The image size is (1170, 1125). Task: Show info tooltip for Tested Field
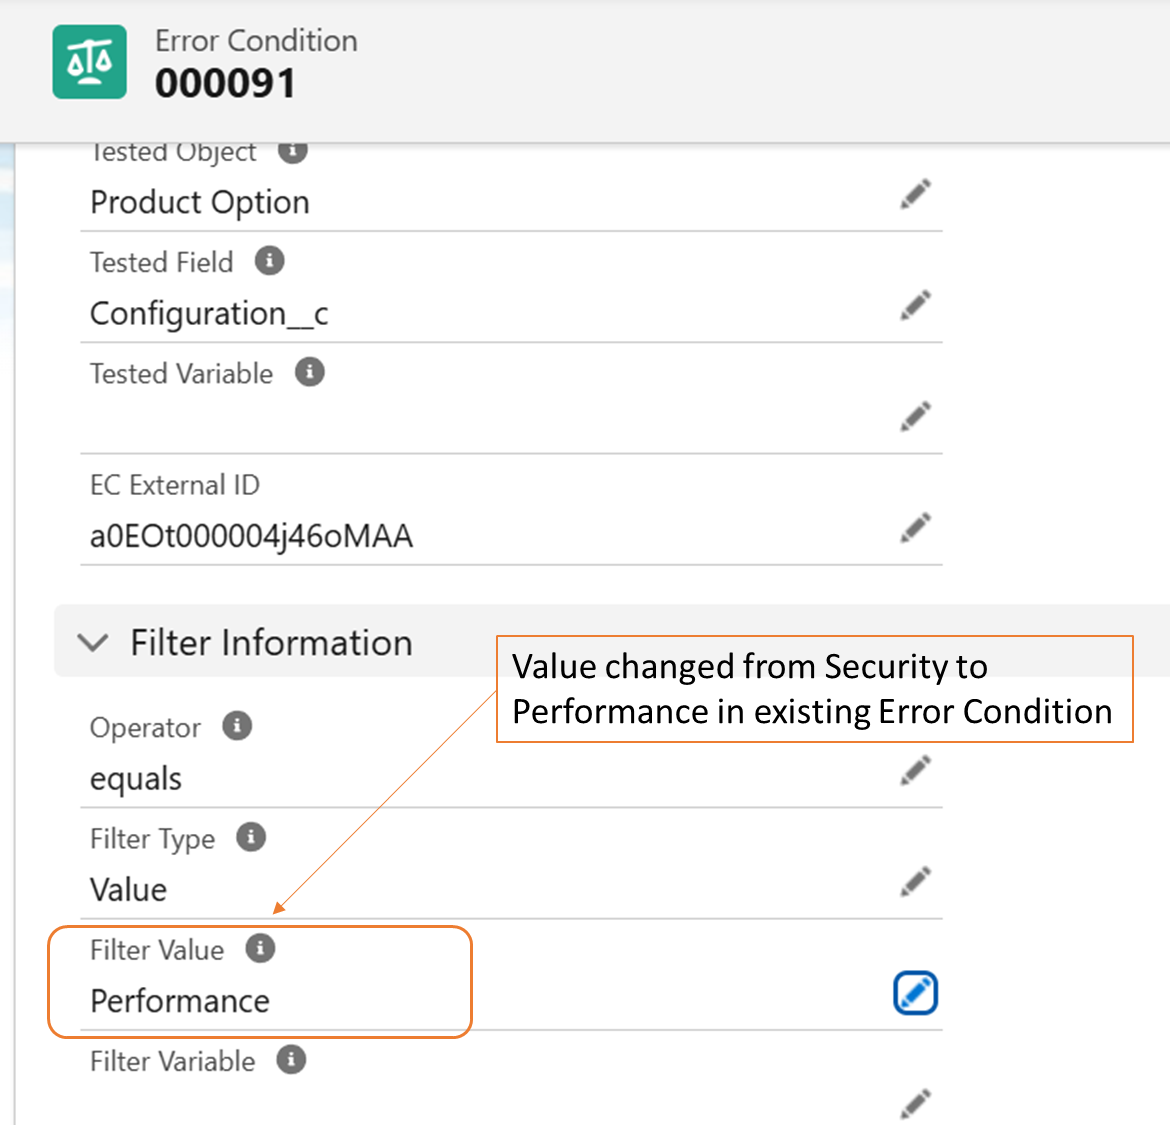pyautogui.click(x=269, y=261)
